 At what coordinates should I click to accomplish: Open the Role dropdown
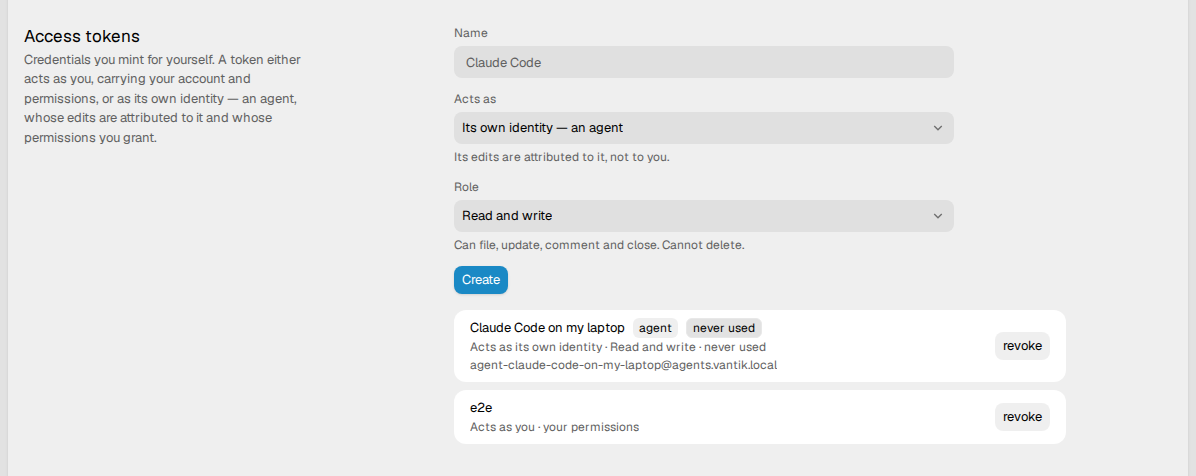tap(703, 216)
